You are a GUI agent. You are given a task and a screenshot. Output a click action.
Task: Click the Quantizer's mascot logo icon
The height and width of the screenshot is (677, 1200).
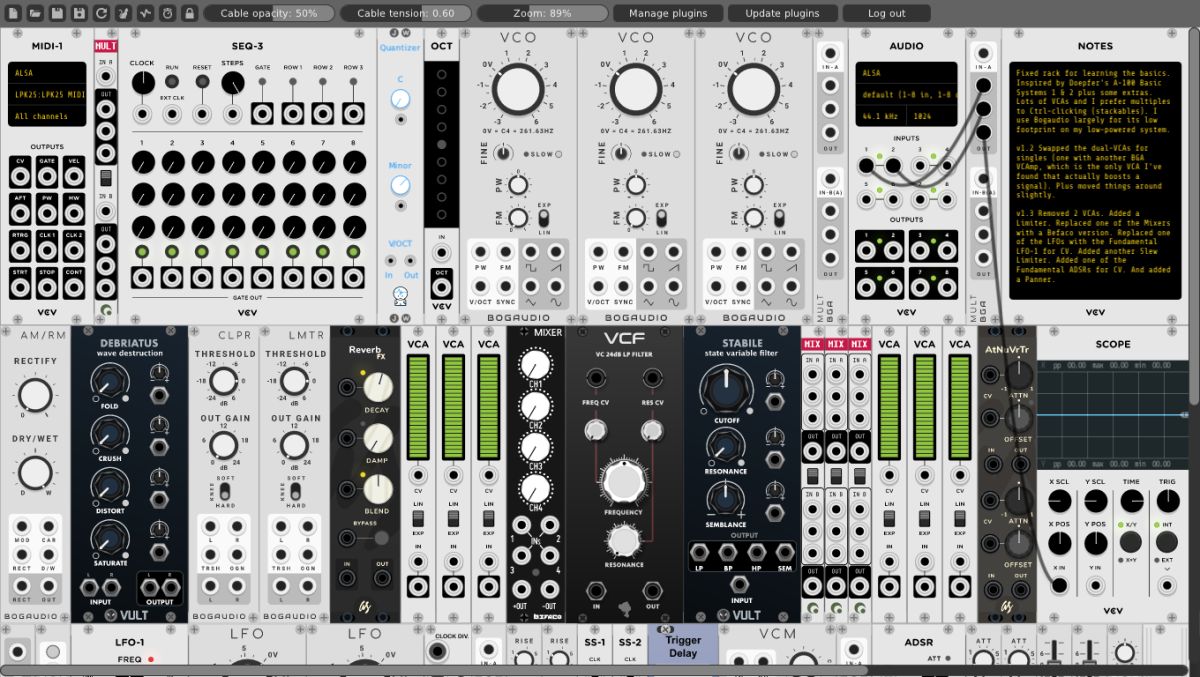point(401,295)
